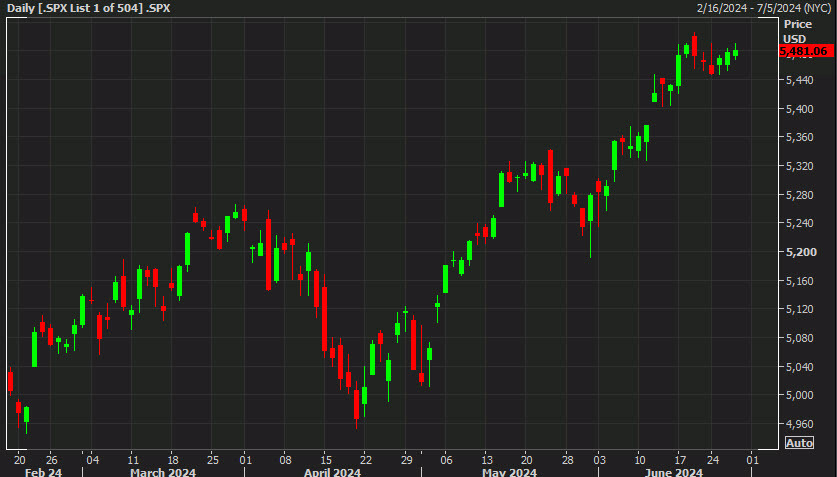Image resolution: width=837 pixels, height=477 pixels.
Task: Select the 5,280 price axis label
Action: click(800, 195)
